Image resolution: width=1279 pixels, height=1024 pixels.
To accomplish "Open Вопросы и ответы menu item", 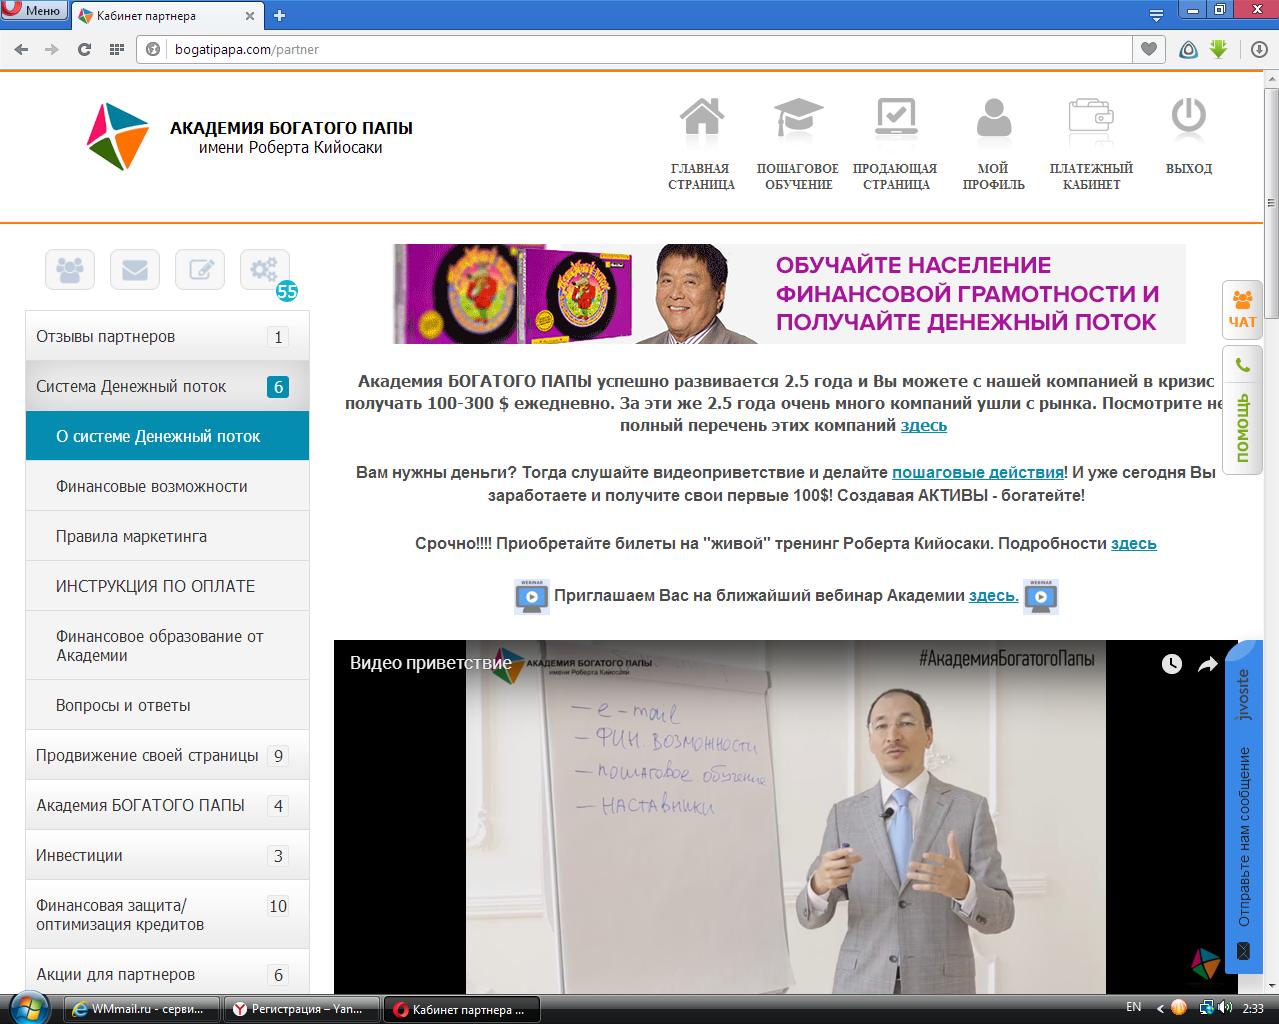I will coord(167,705).
